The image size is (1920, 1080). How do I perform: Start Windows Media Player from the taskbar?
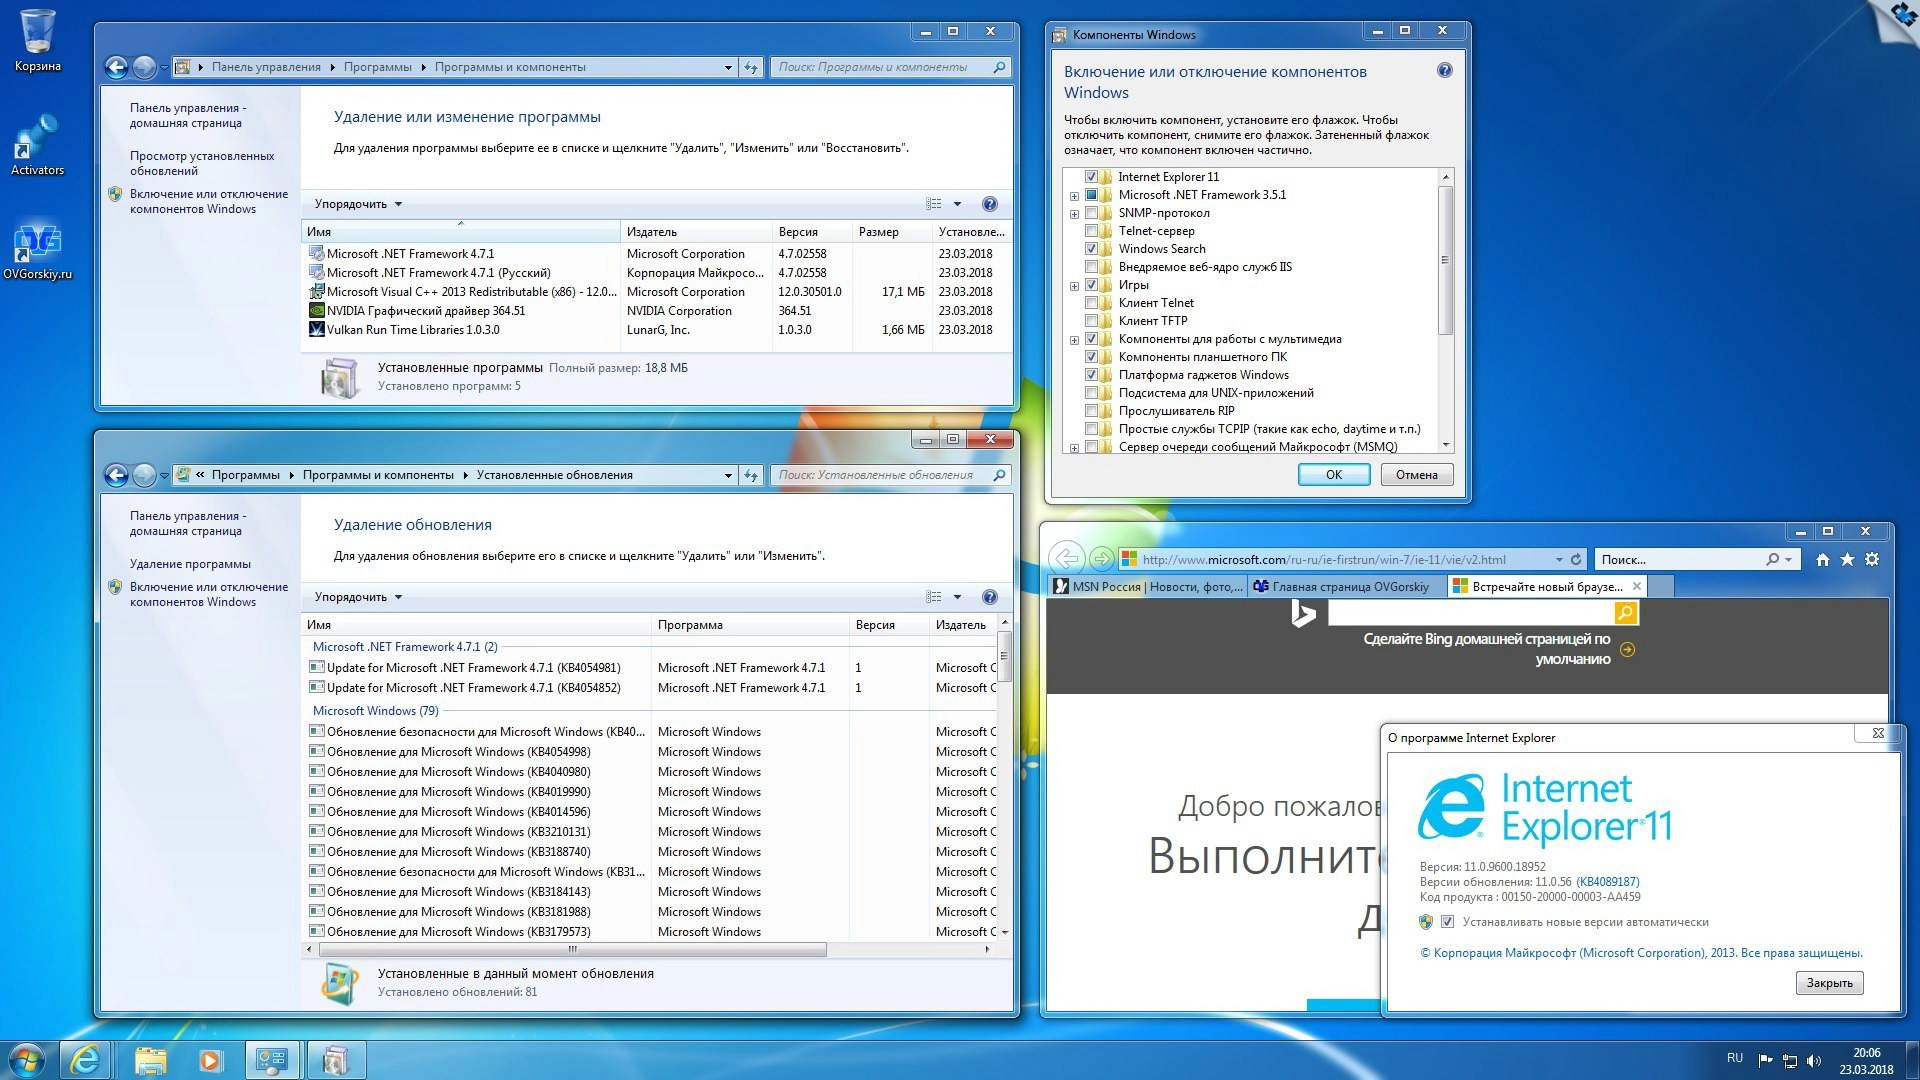pos(210,1058)
